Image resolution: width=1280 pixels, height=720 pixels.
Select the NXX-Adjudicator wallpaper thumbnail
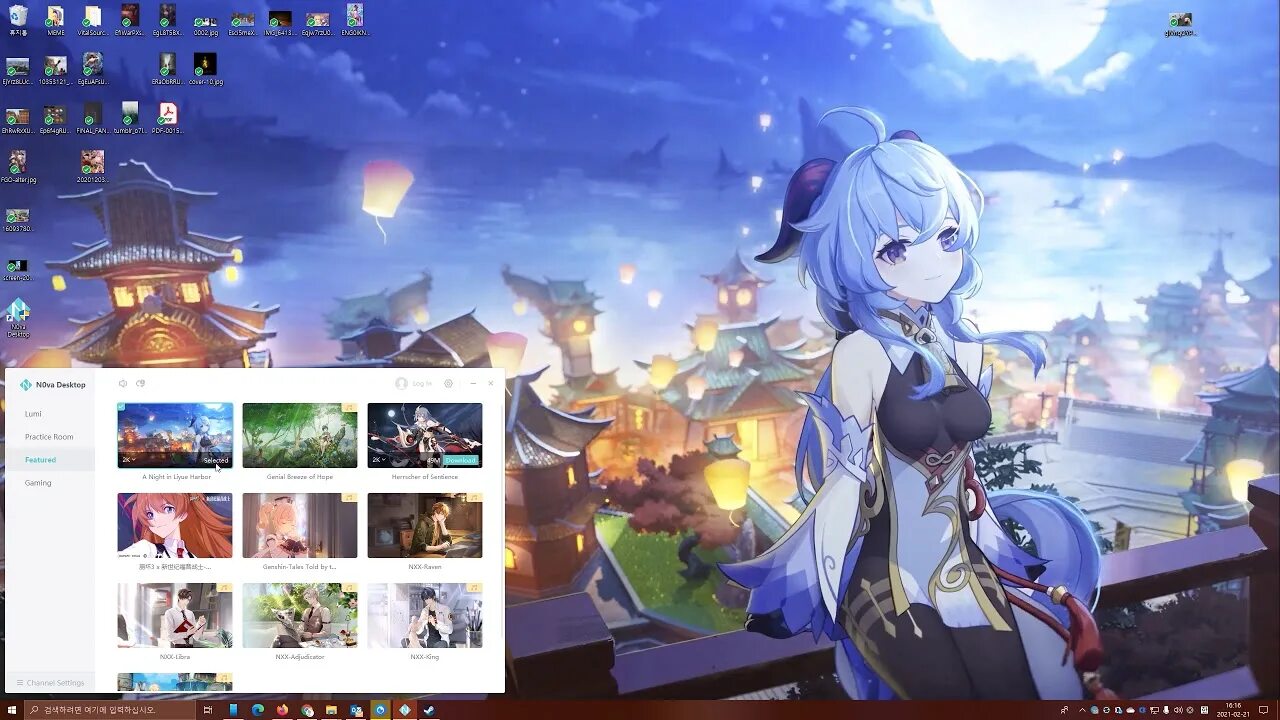click(300, 615)
